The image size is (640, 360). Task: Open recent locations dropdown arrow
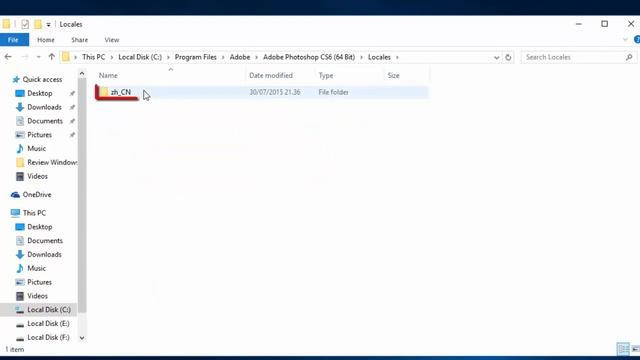point(38,57)
